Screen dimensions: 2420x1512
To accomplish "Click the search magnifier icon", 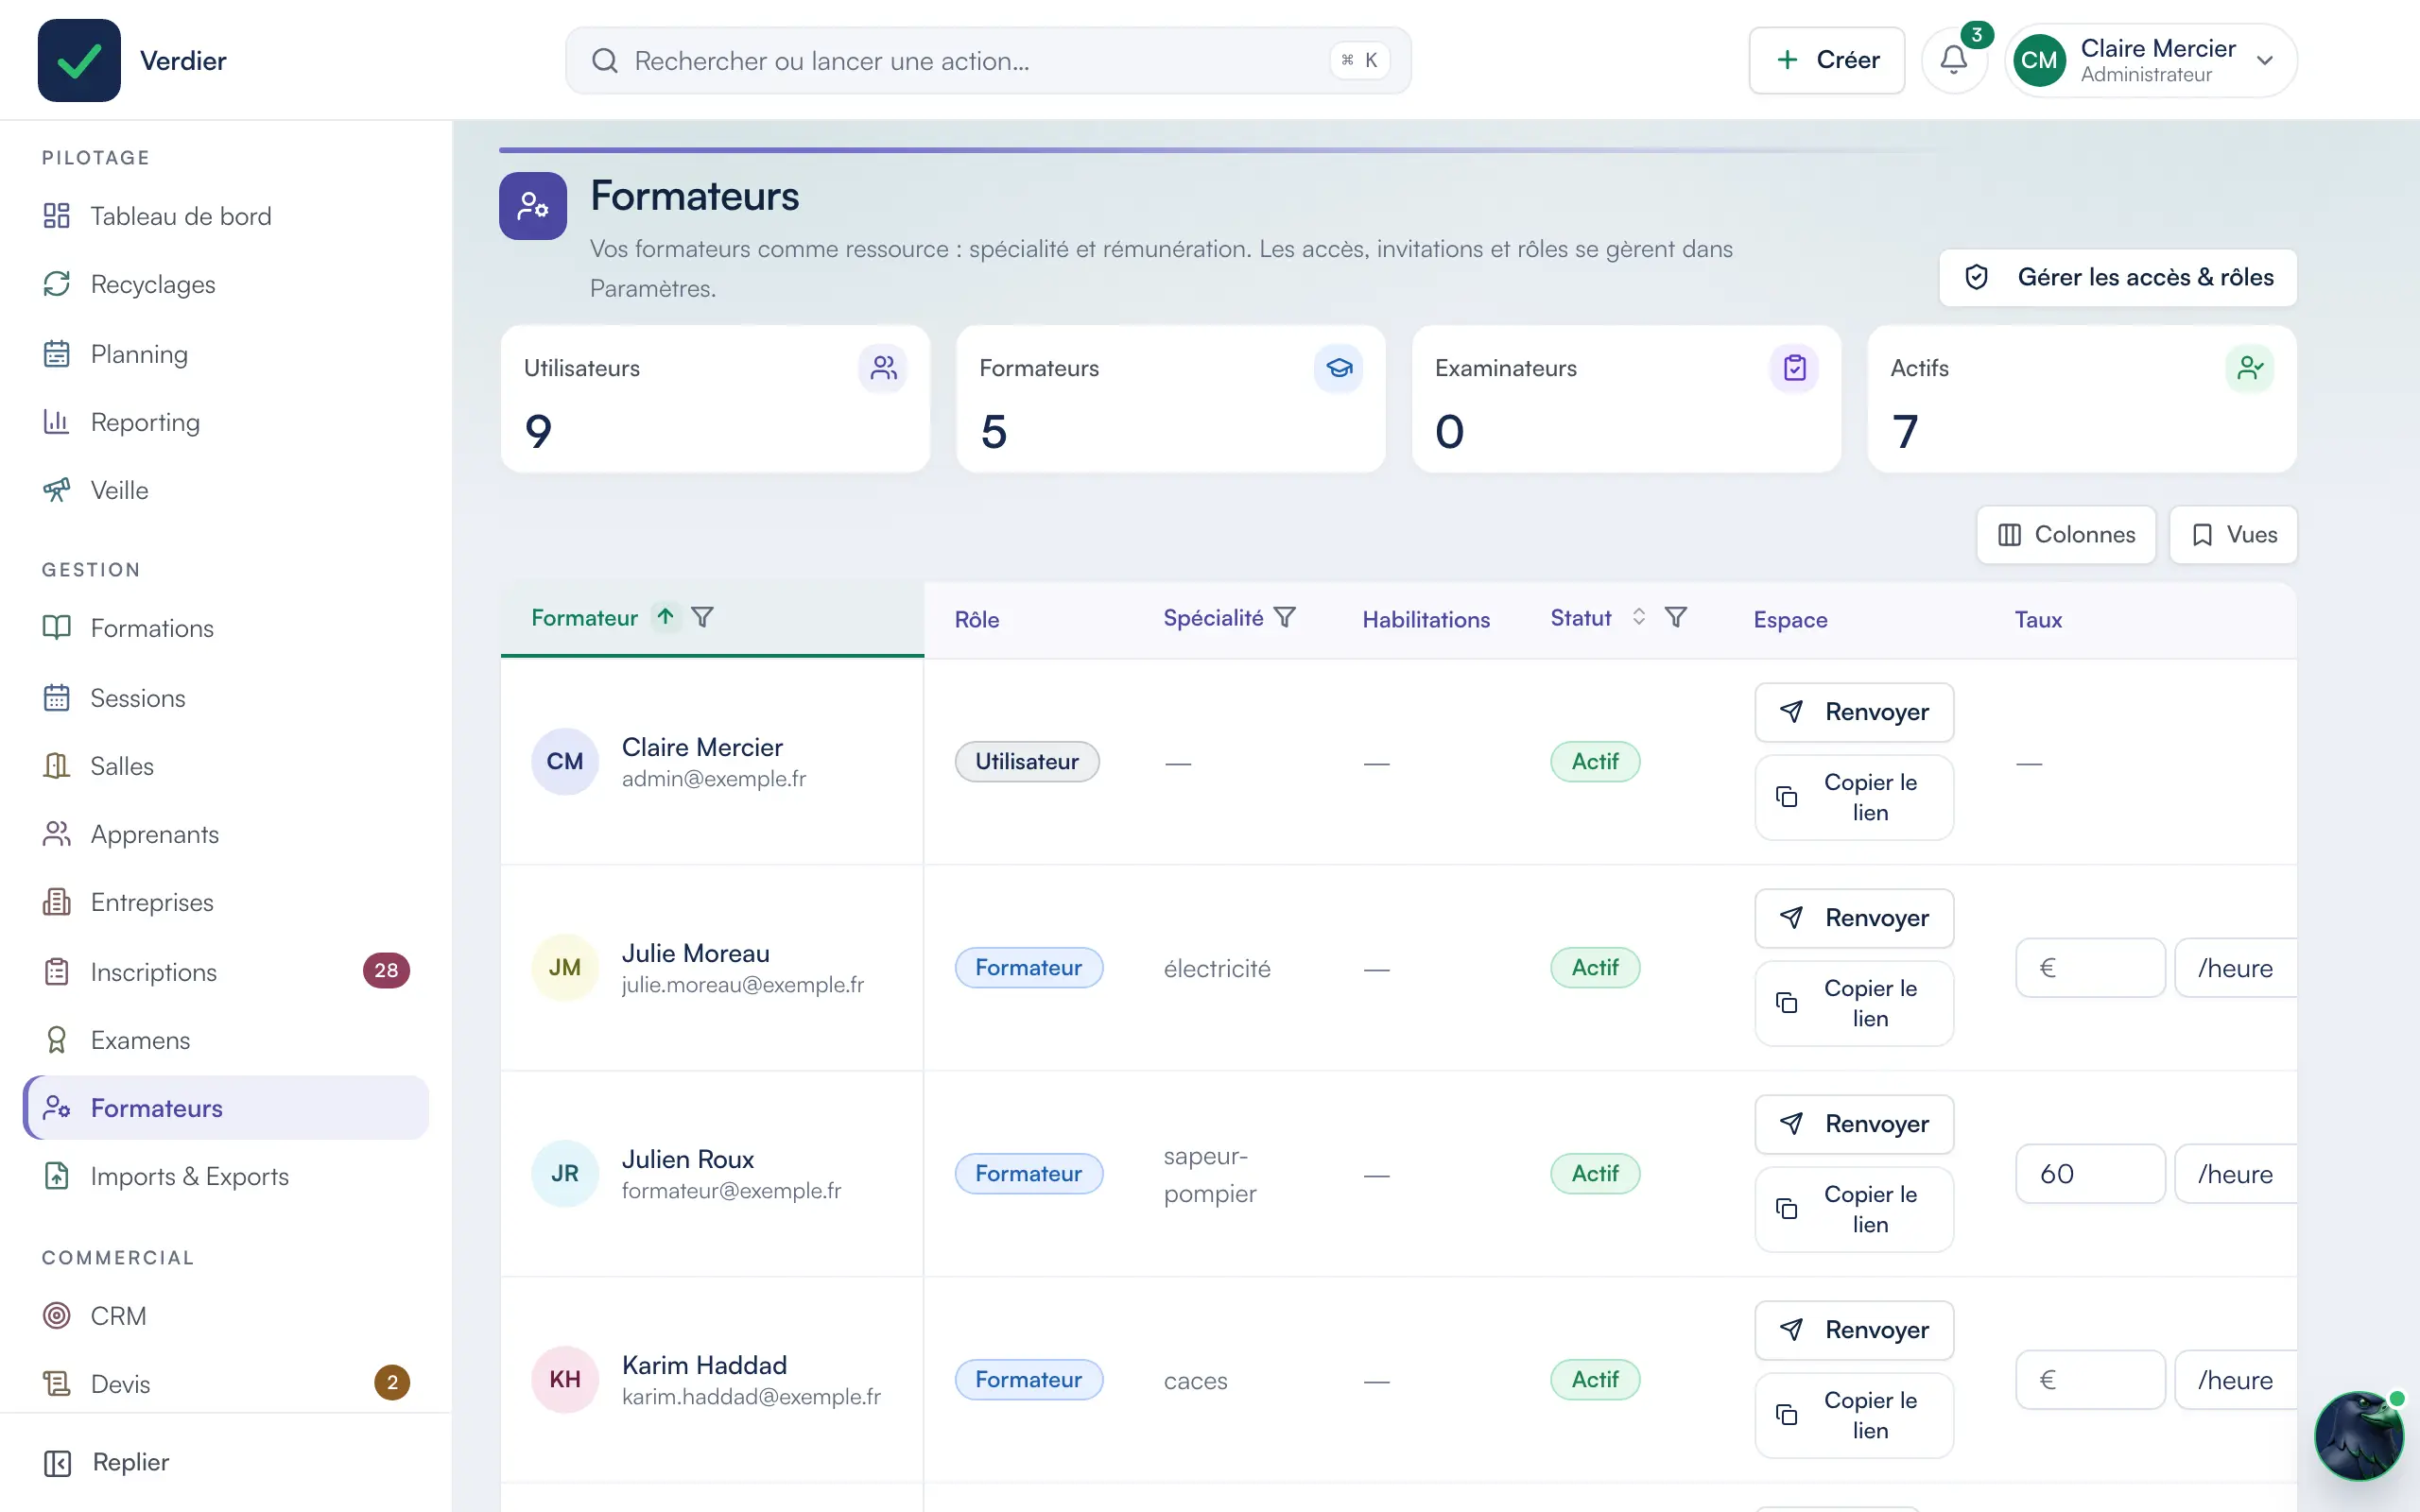I will (x=604, y=61).
